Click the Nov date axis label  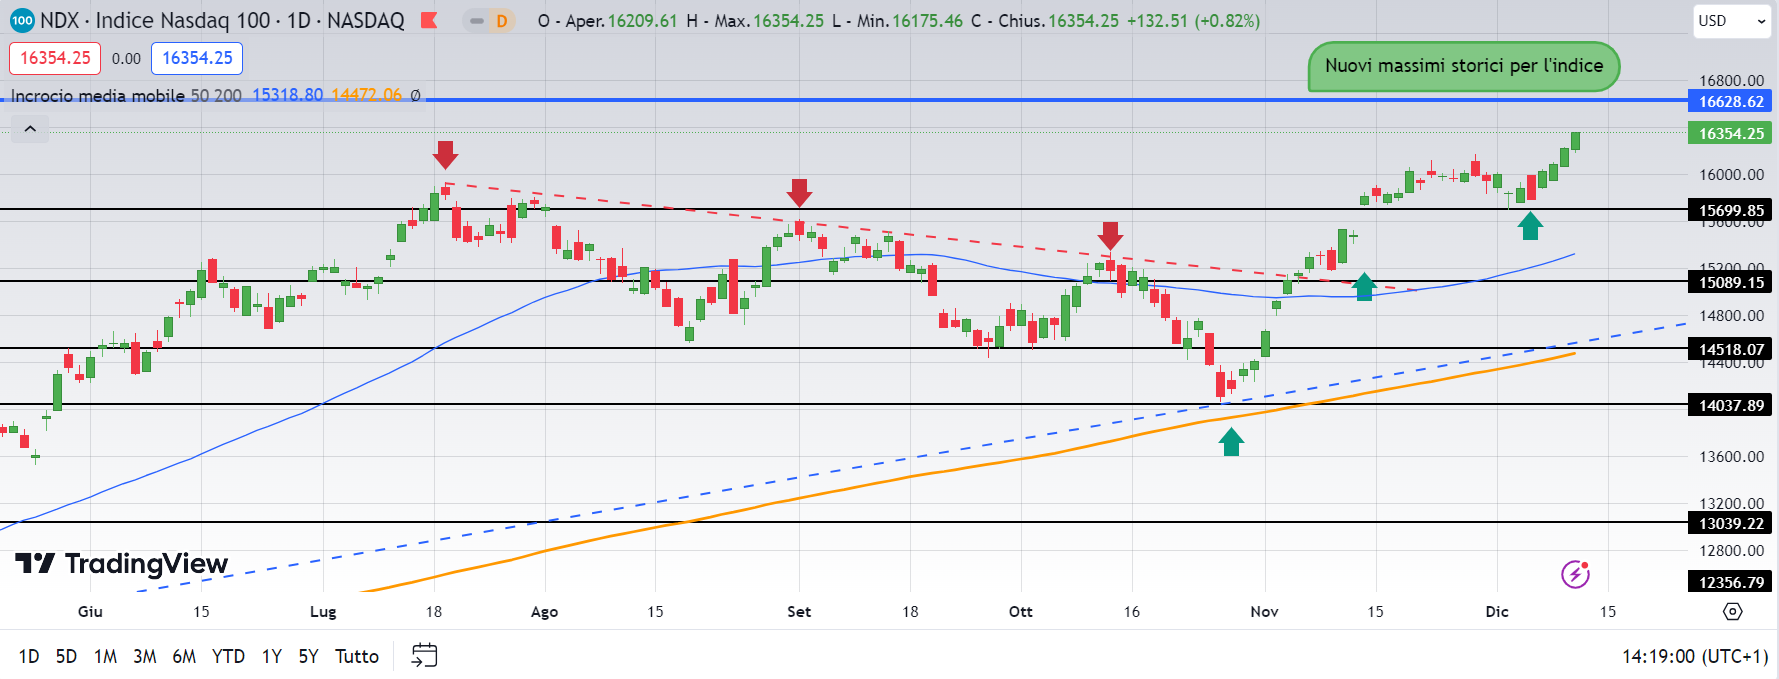click(1264, 611)
